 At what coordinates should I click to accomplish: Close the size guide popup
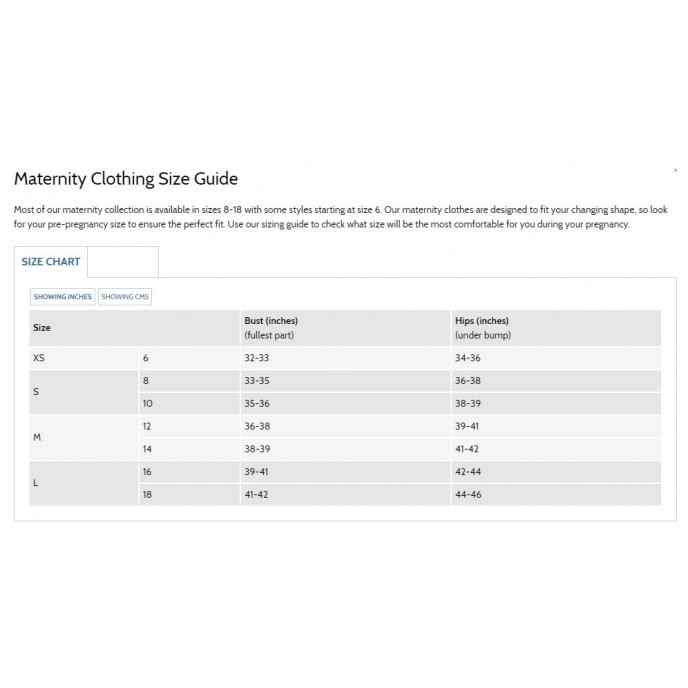click(675, 170)
